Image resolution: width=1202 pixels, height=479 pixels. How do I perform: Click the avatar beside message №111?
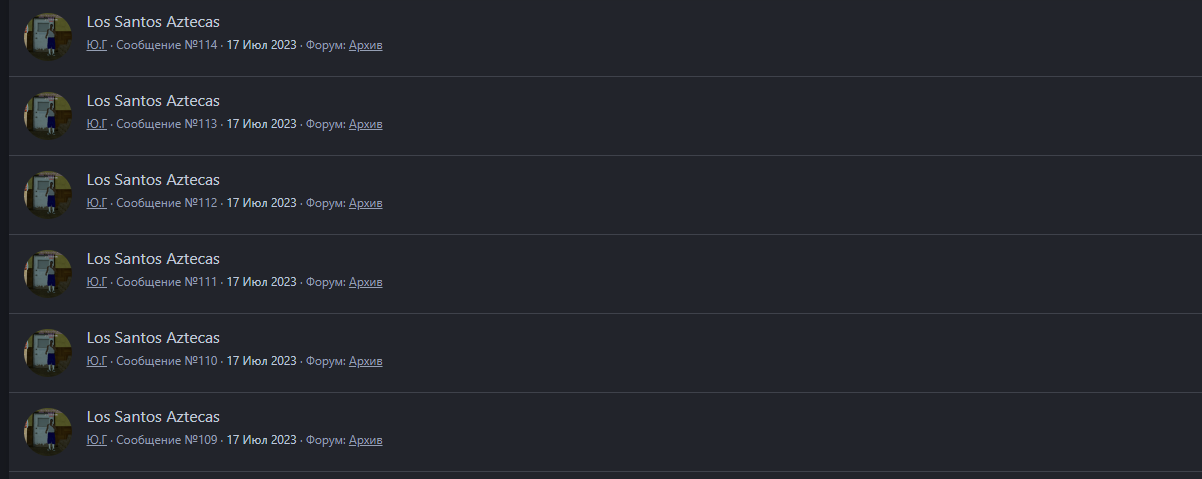[x=48, y=274]
